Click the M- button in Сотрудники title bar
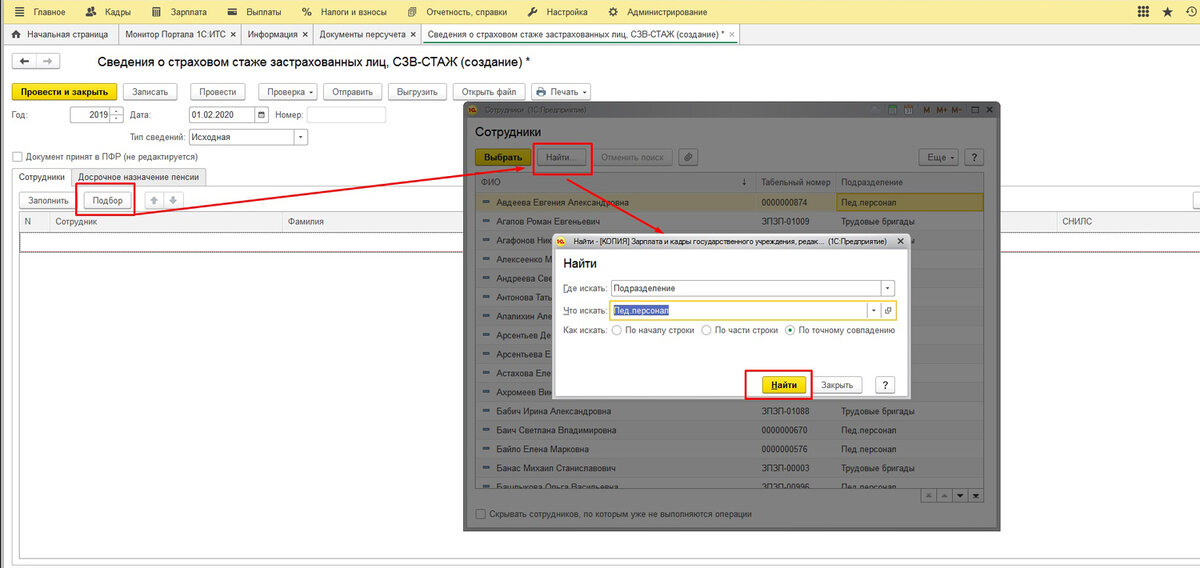The image size is (1200, 568). click(959, 110)
